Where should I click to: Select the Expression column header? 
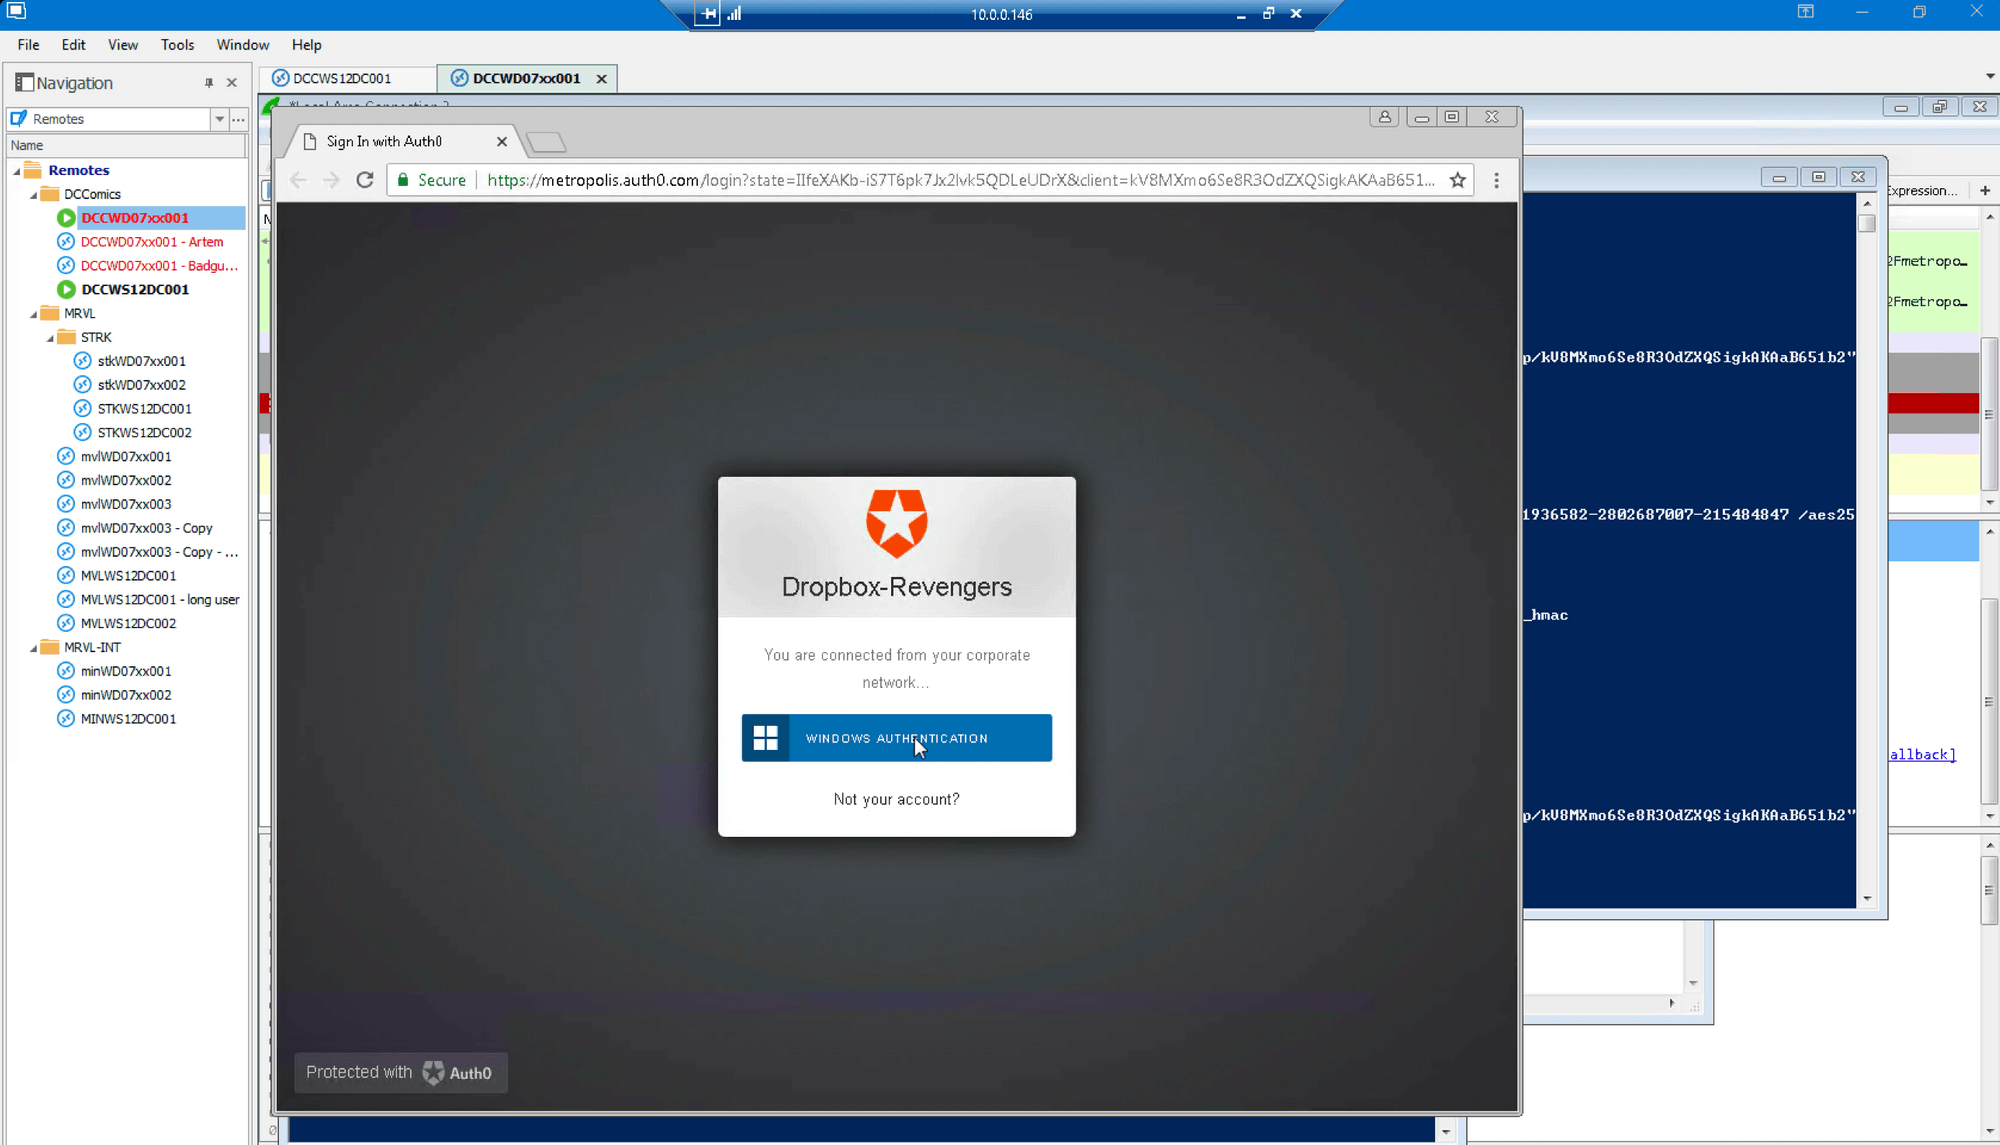[1923, 191]
